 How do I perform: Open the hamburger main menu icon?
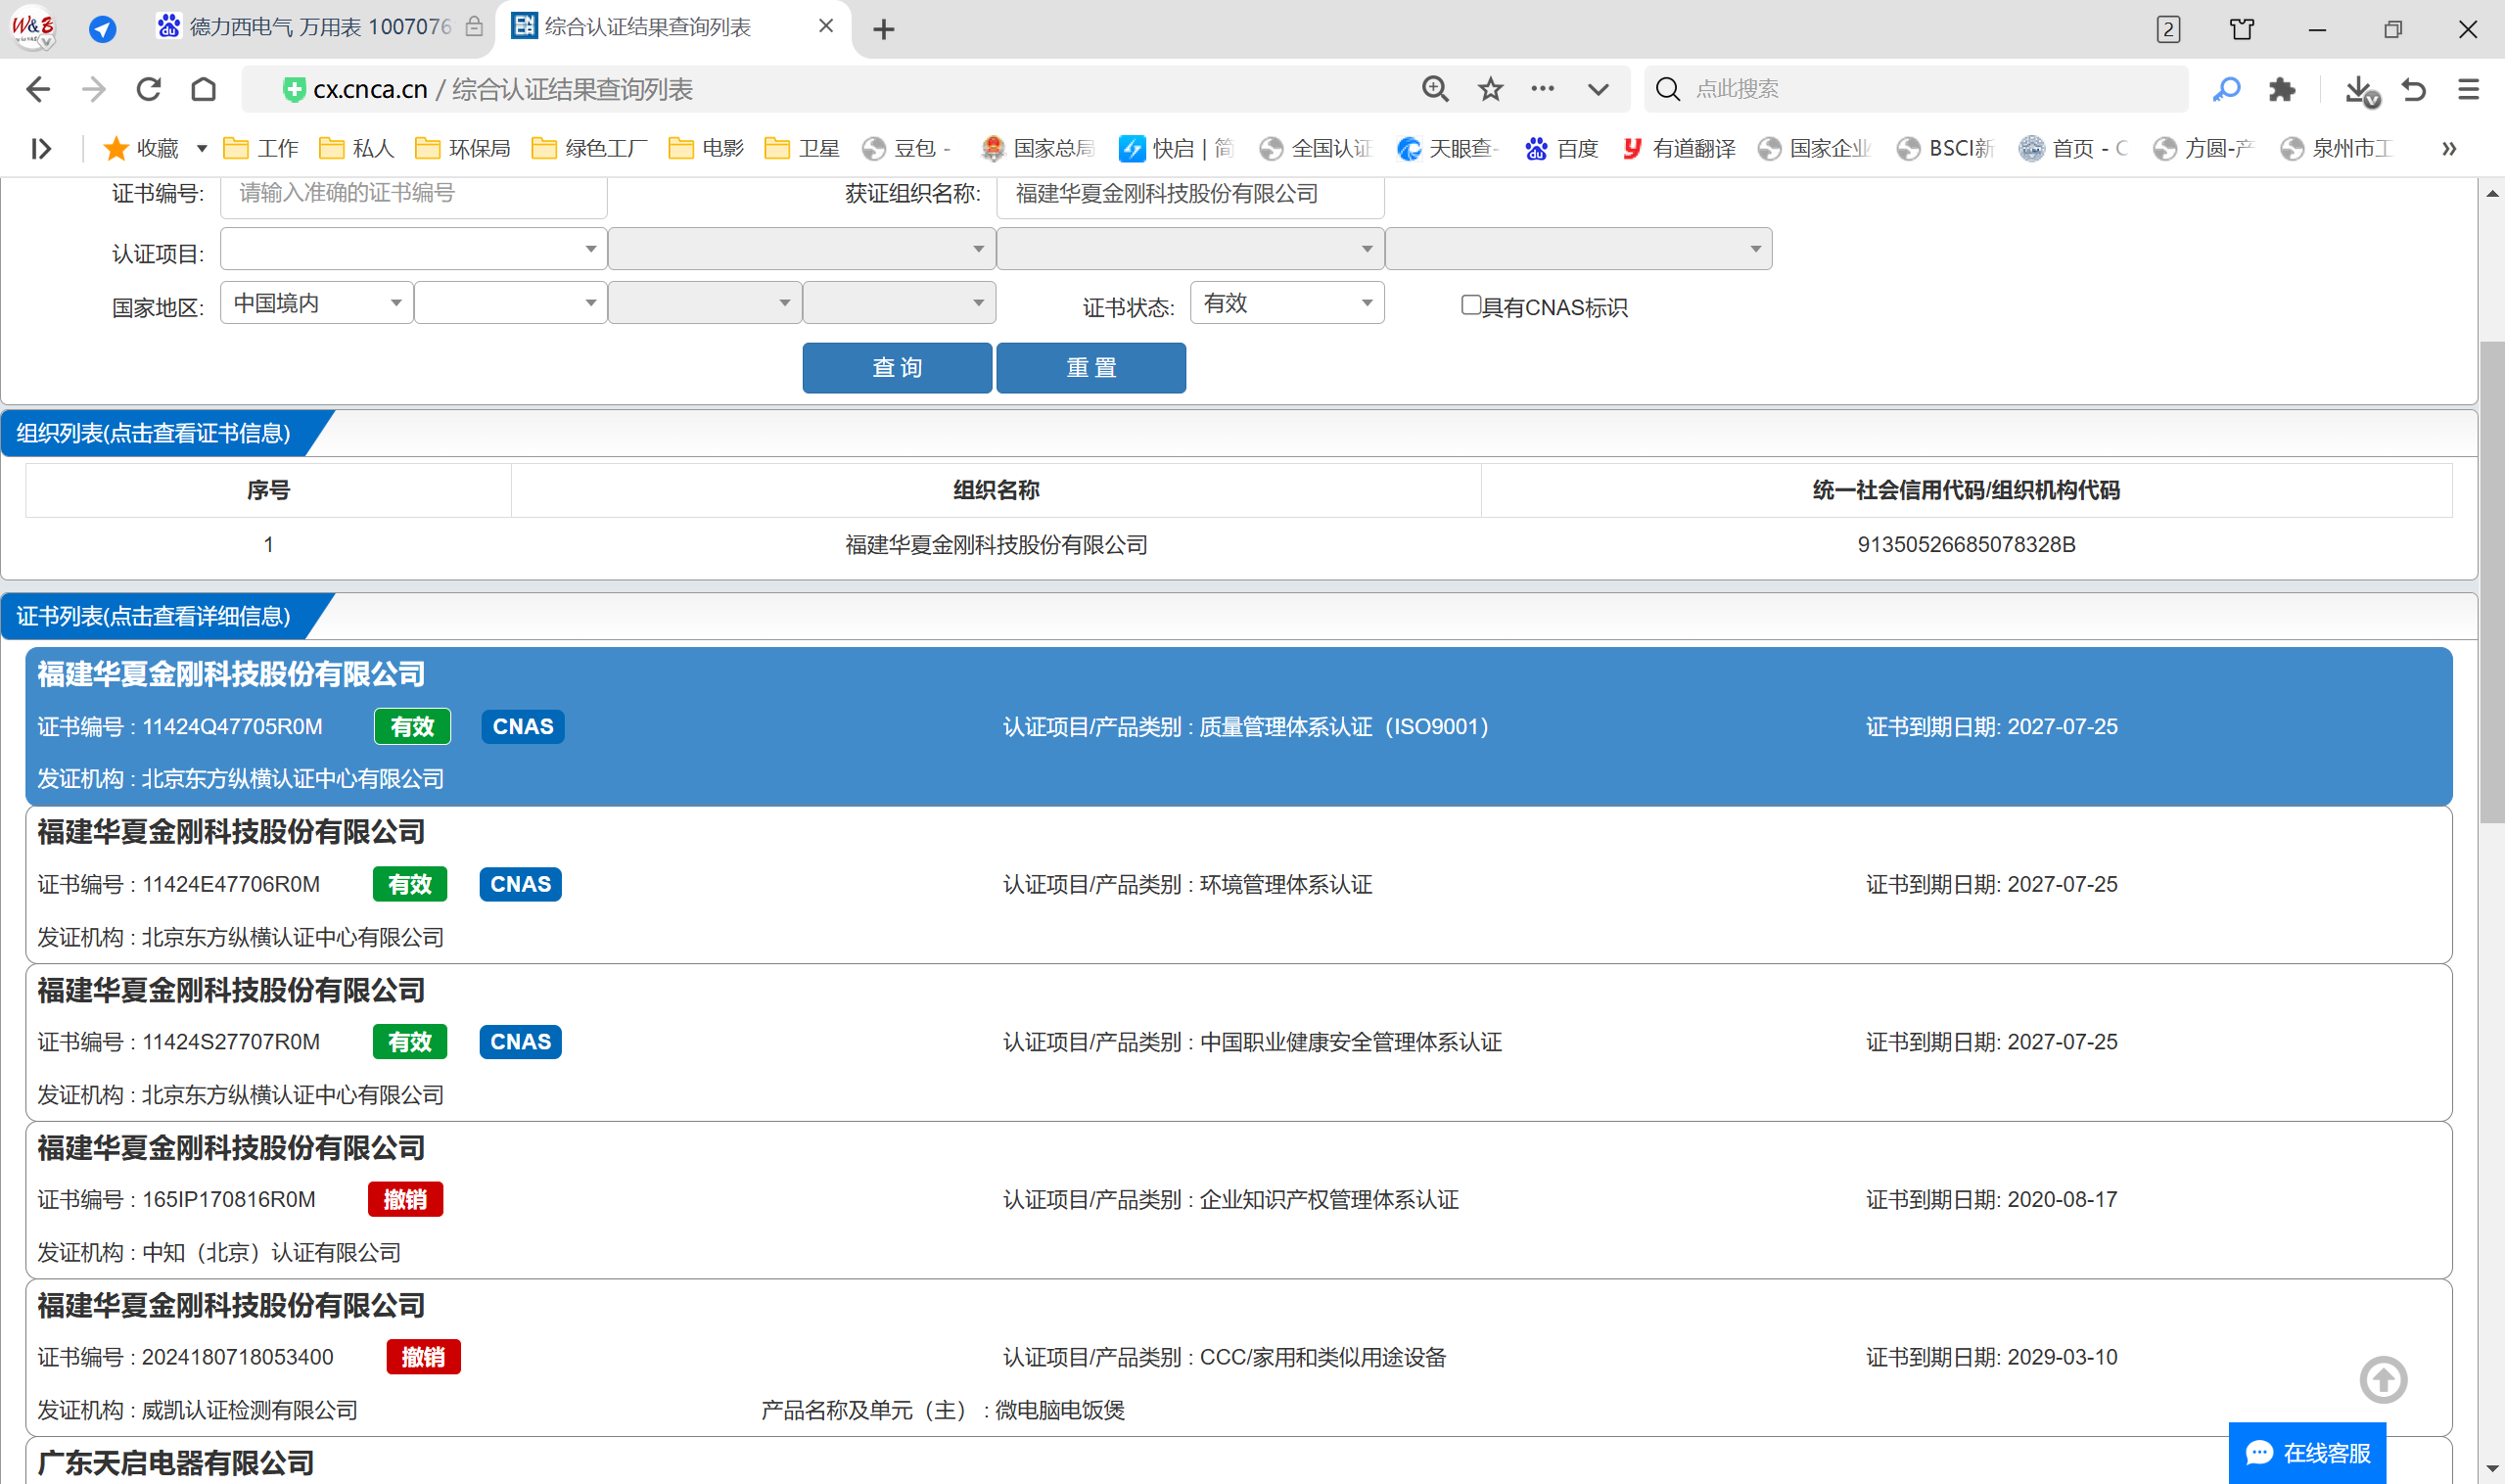[x=2468, y=89]
